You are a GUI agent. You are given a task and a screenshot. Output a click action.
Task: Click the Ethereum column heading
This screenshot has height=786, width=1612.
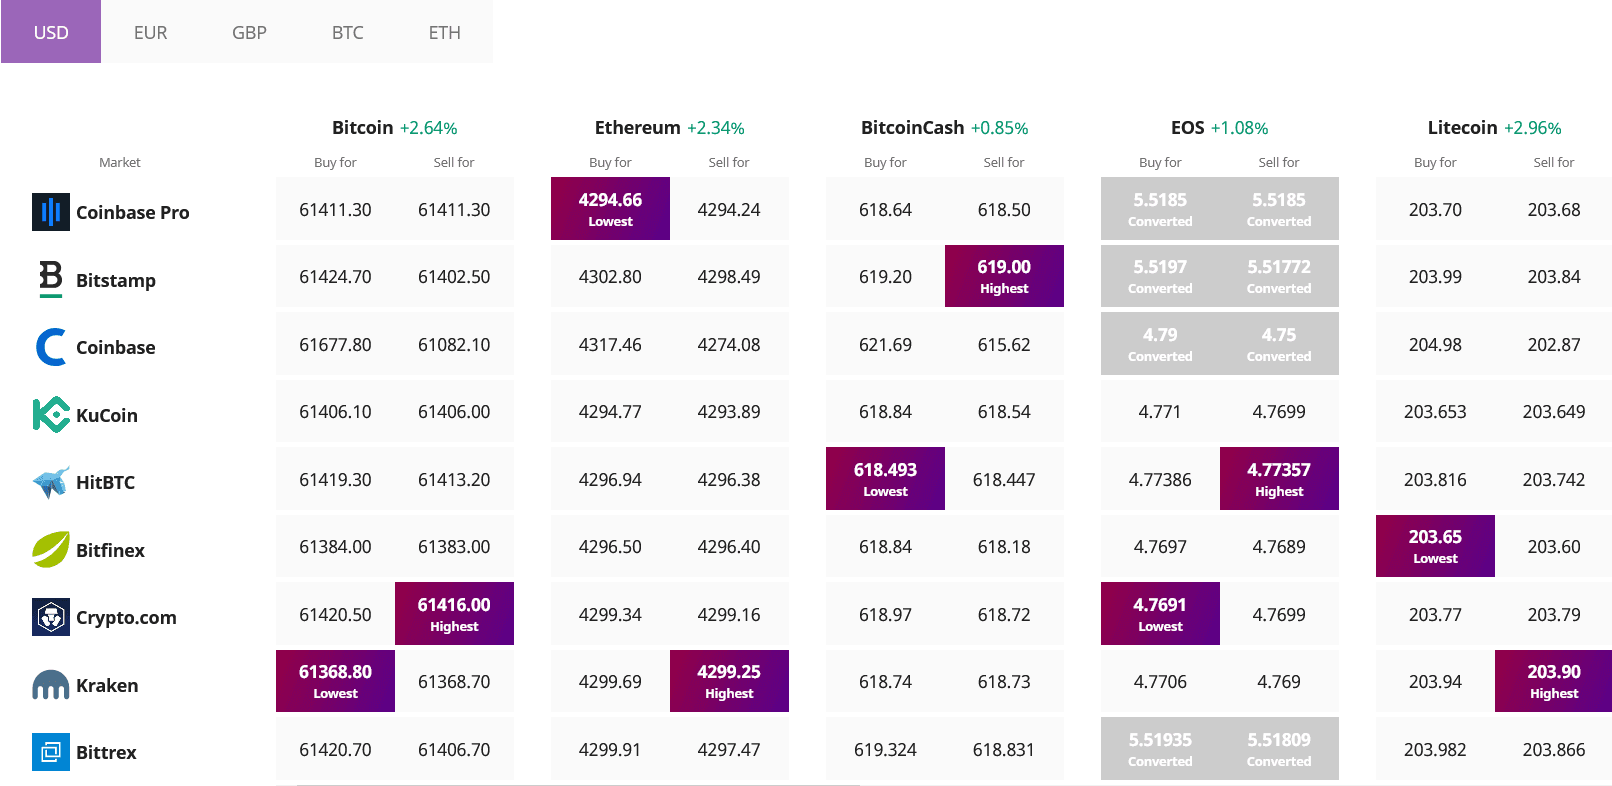(637, 127)
